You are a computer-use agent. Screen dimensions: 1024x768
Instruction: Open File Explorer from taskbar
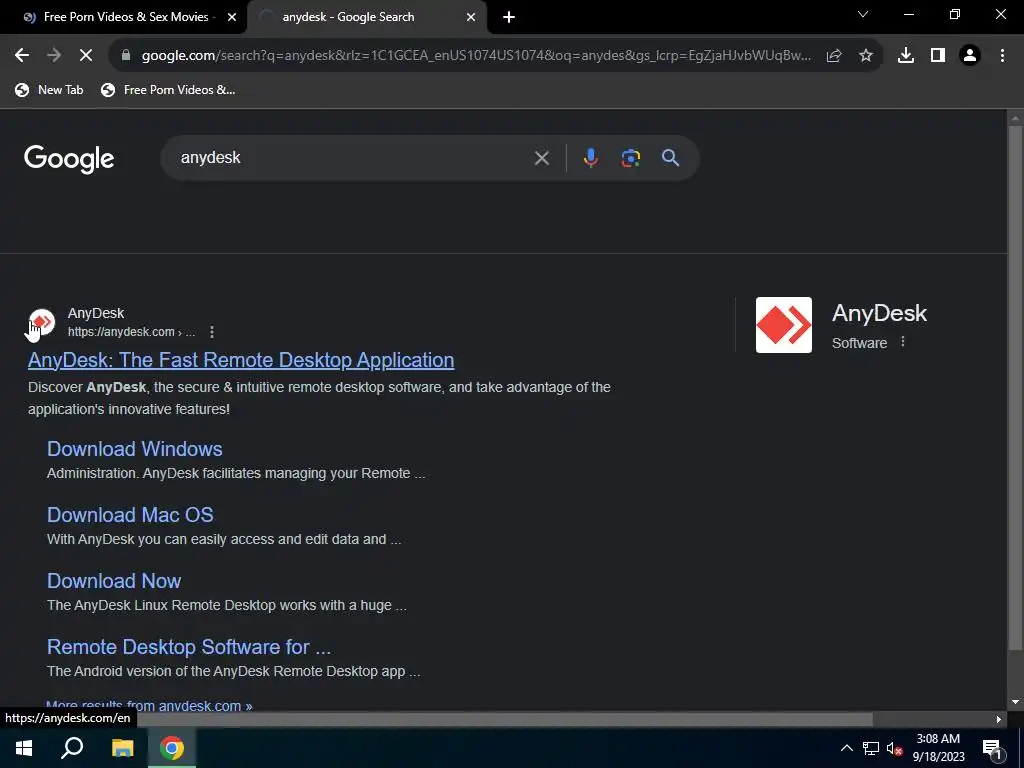point(122,748)
